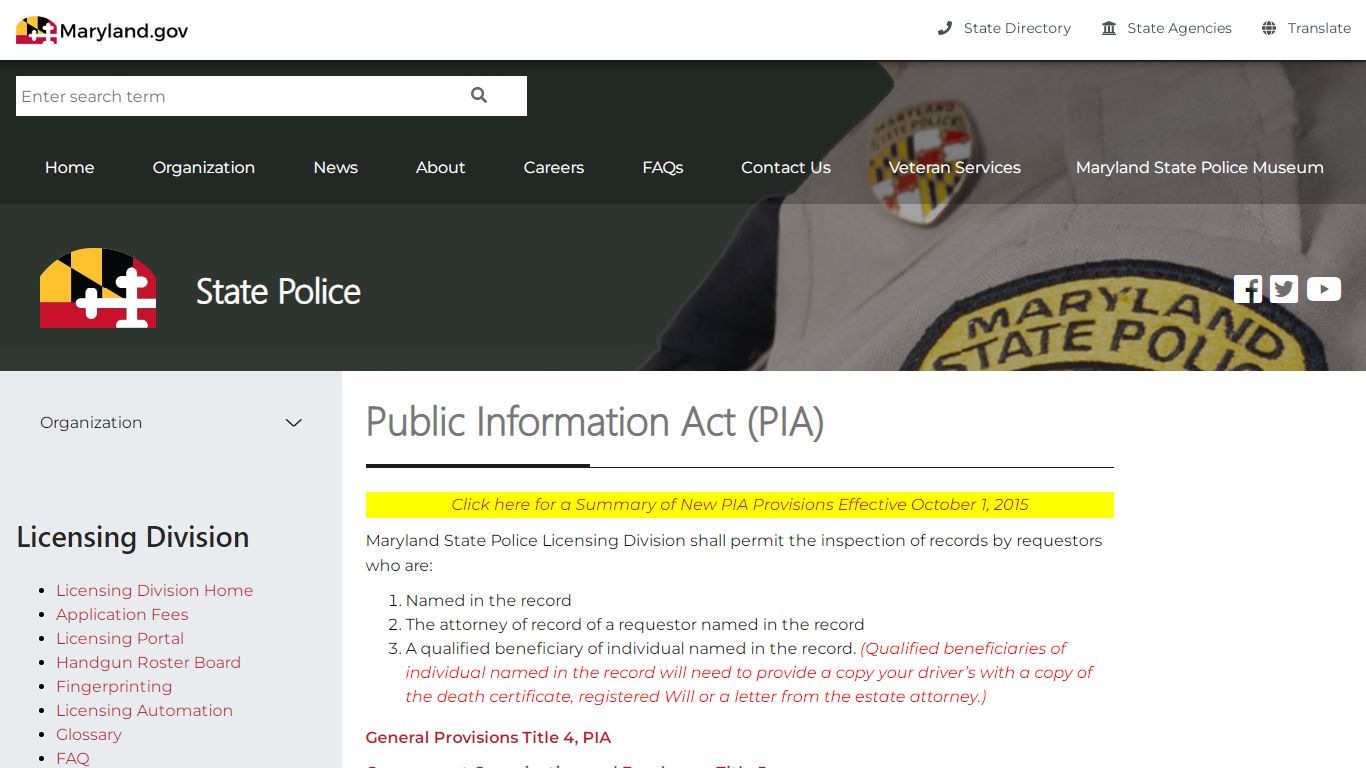Go to Home in navigation bar
The image size is (1366, 768).
coord(70,167)
